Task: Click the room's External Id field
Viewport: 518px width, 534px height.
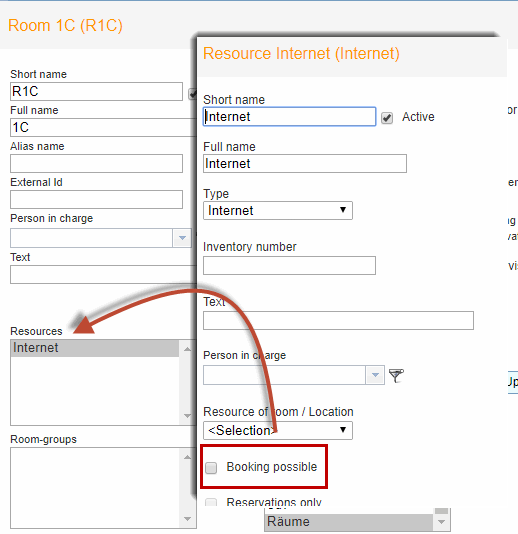Action: click(x=96, y=199)
